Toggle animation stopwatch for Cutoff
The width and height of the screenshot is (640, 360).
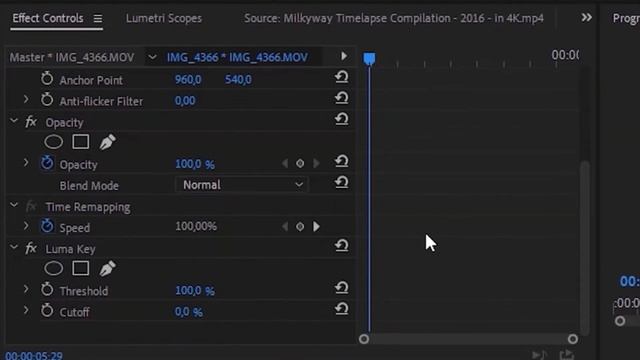pyautogui.click(x=47, y=310)
